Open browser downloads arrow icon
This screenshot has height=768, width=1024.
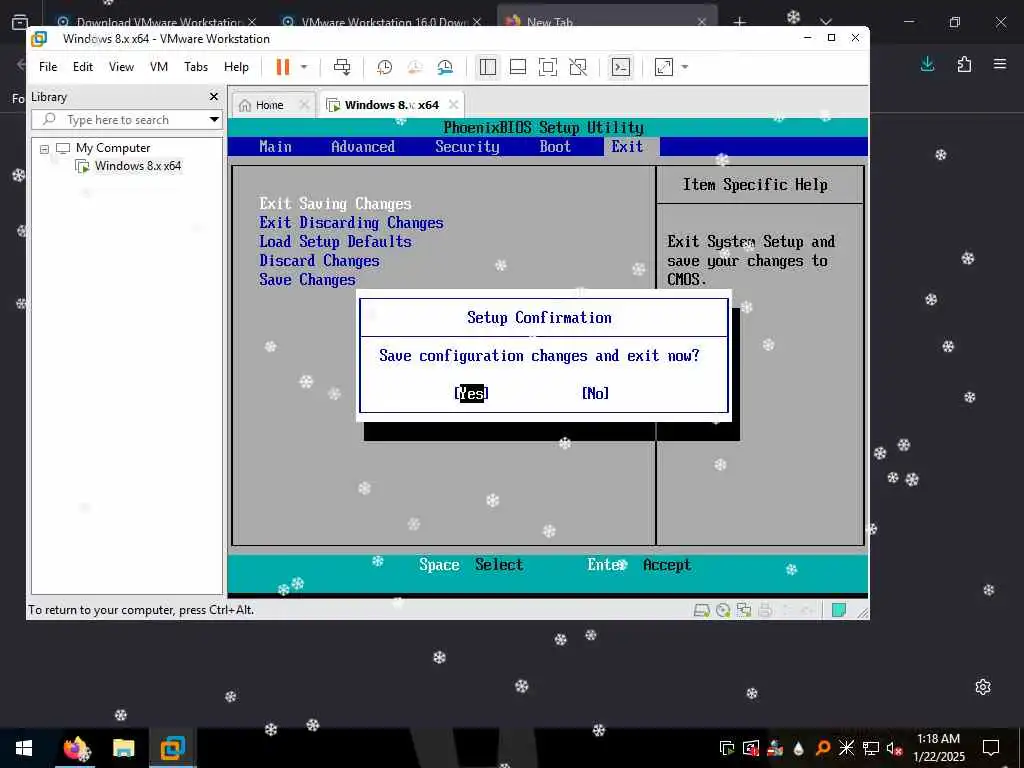tap(927, 64)
